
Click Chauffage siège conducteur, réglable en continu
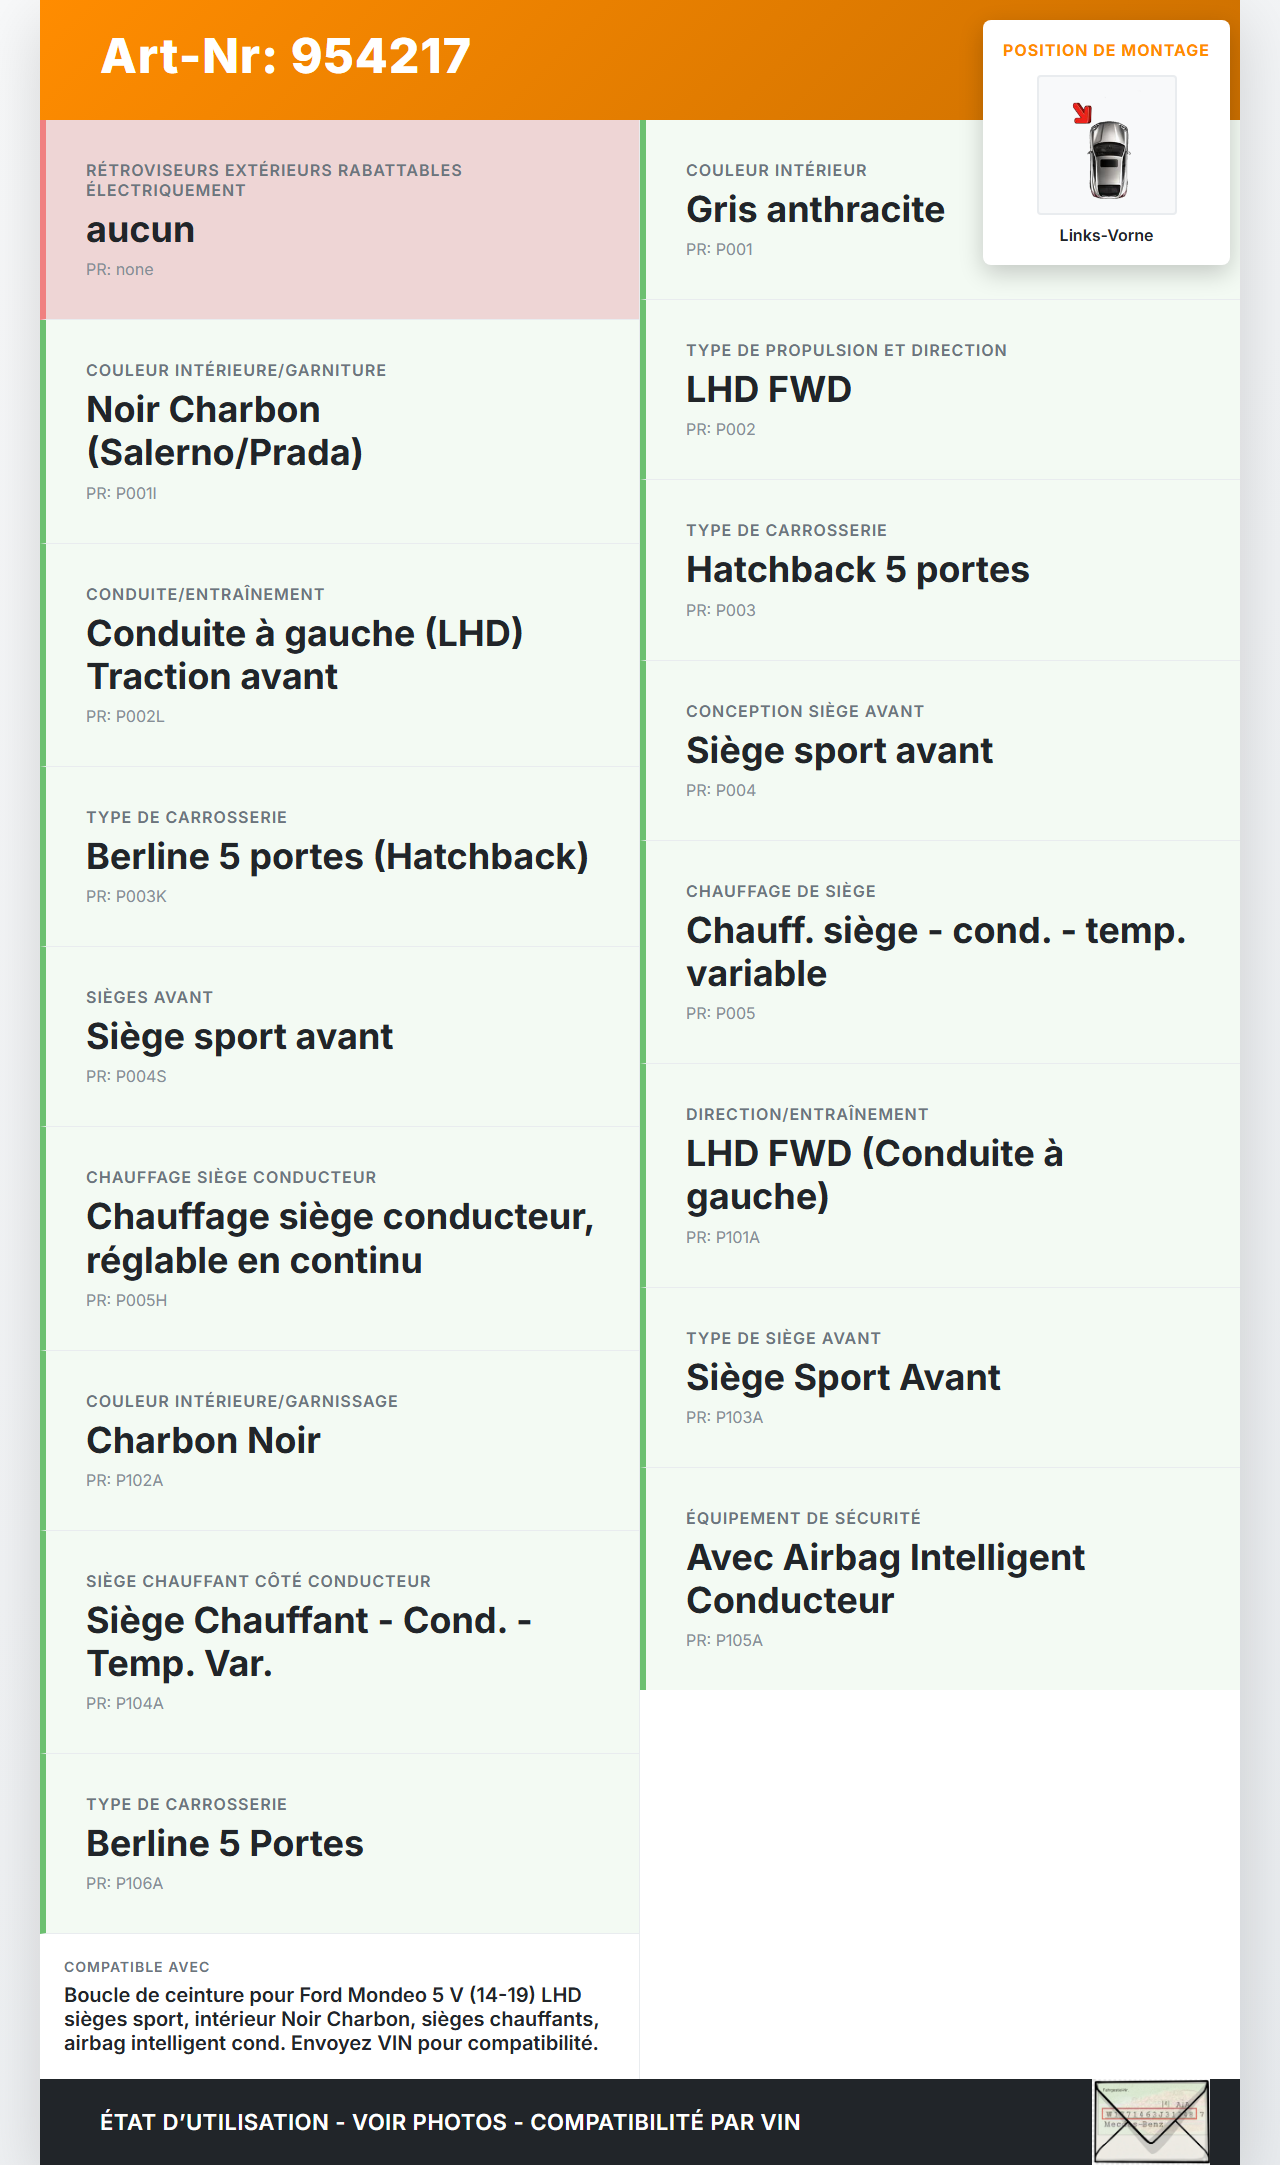tap(340, 1239)
